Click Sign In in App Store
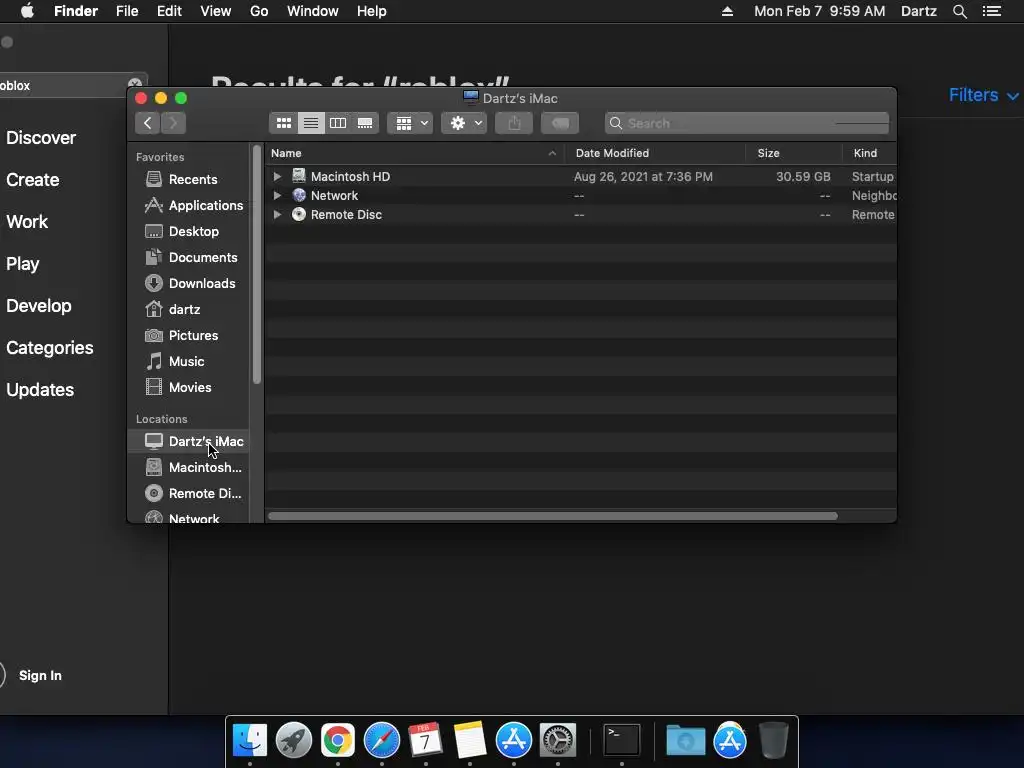1024x768 pixels. pyautogui.click(x=40, y=675)
